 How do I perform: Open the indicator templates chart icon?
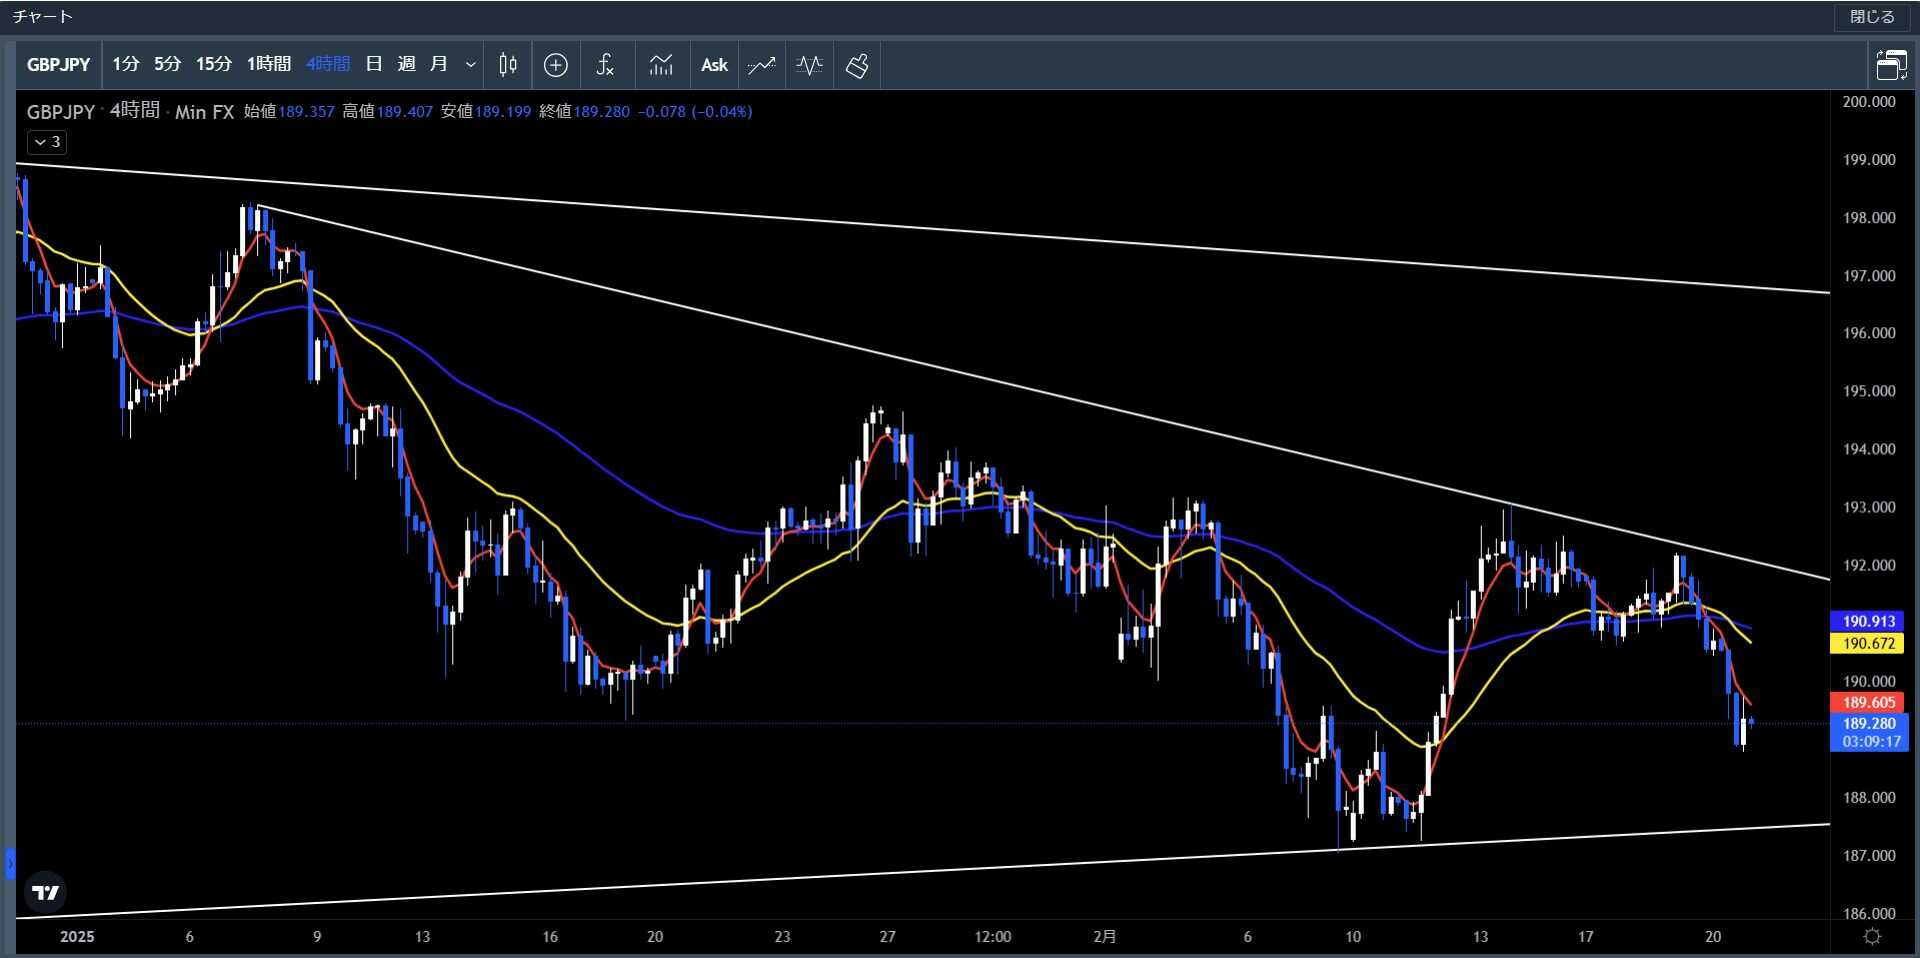[x=661, y=65]
